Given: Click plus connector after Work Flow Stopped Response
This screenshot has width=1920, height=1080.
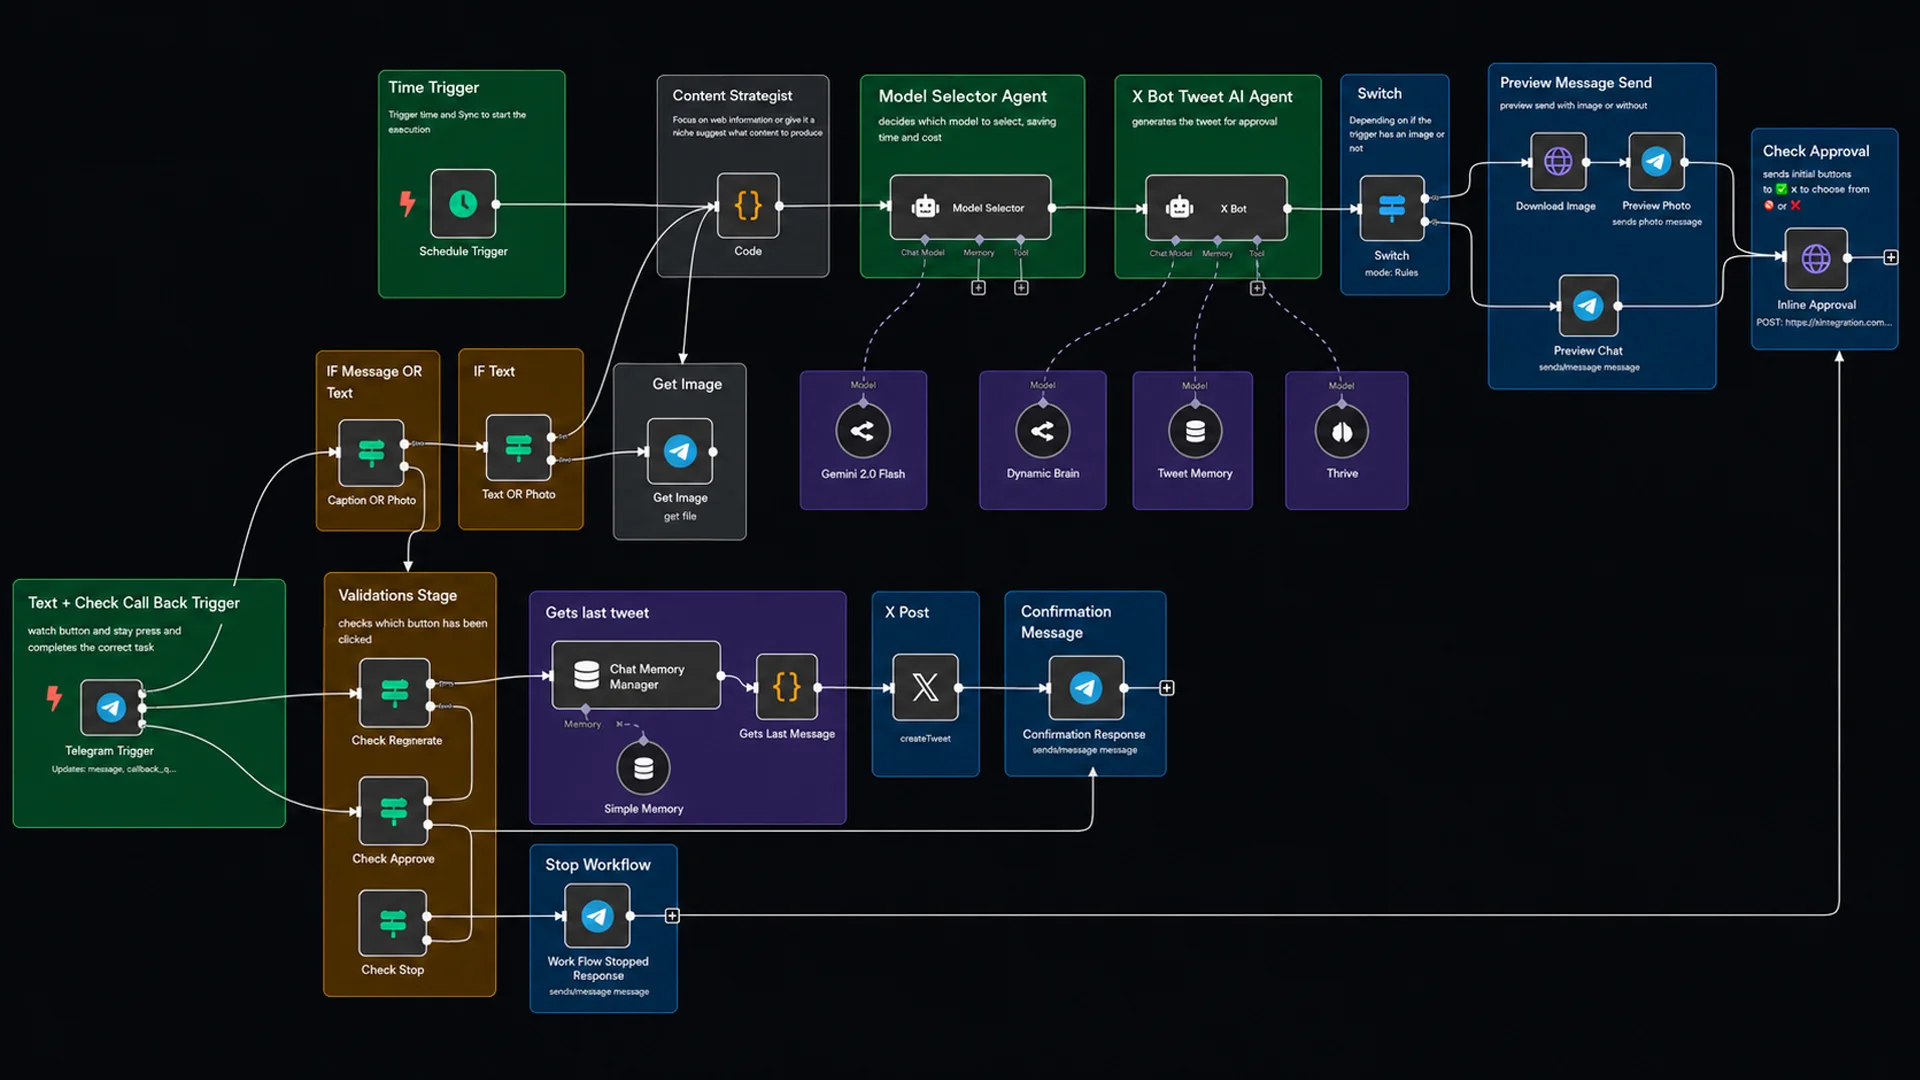Looking at the screenshot, I should 672,916.
